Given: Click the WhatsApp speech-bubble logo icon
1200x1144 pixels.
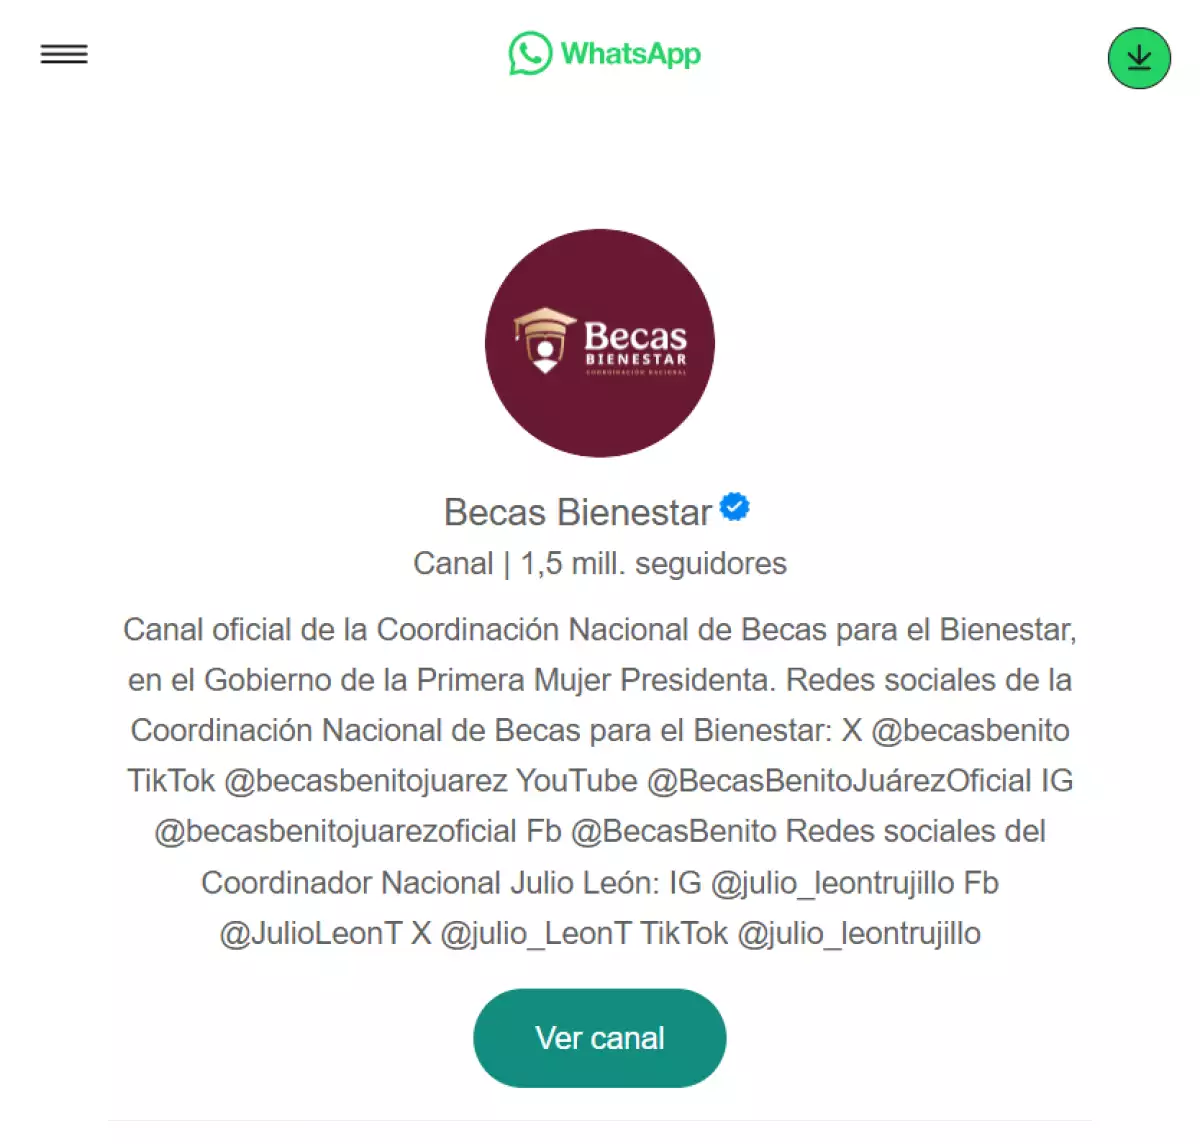Looking at the screenshot, I should tap(530, 53).
